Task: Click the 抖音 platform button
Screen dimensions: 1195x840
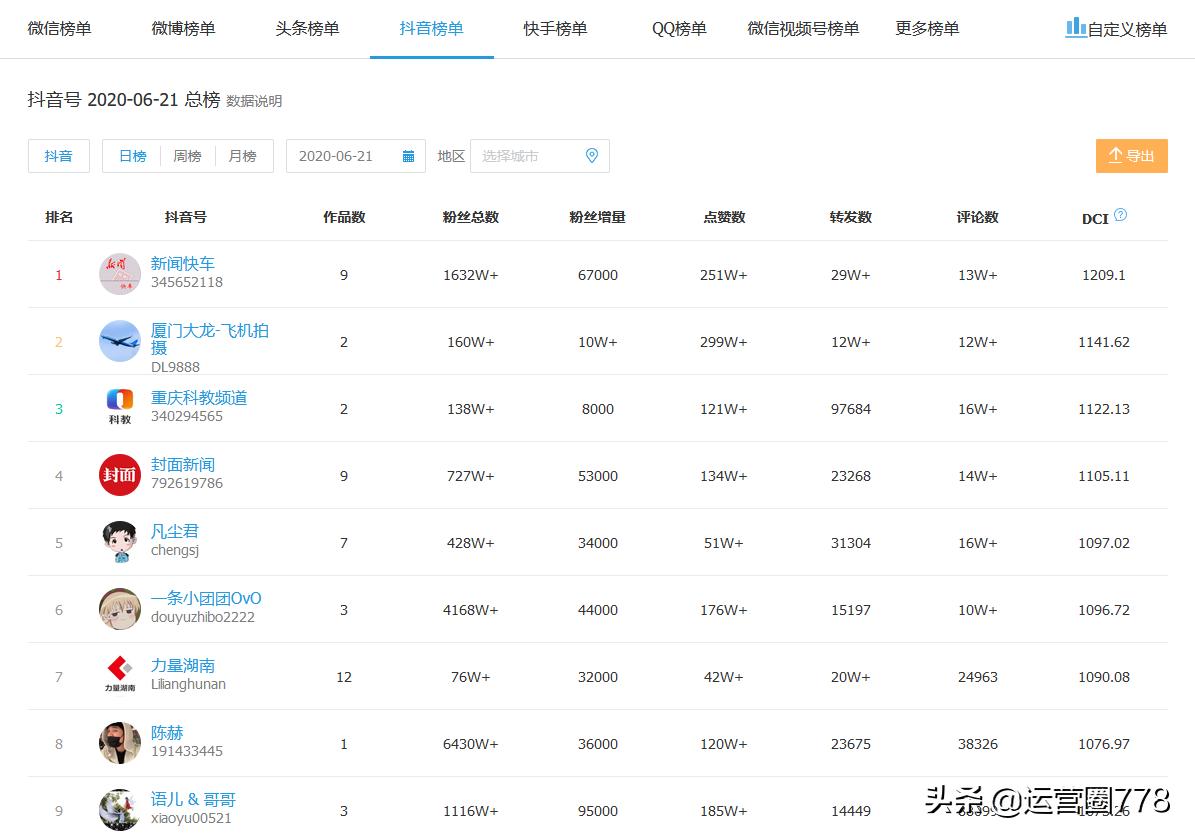Action: pyautogui.click(x=58, y=156)
